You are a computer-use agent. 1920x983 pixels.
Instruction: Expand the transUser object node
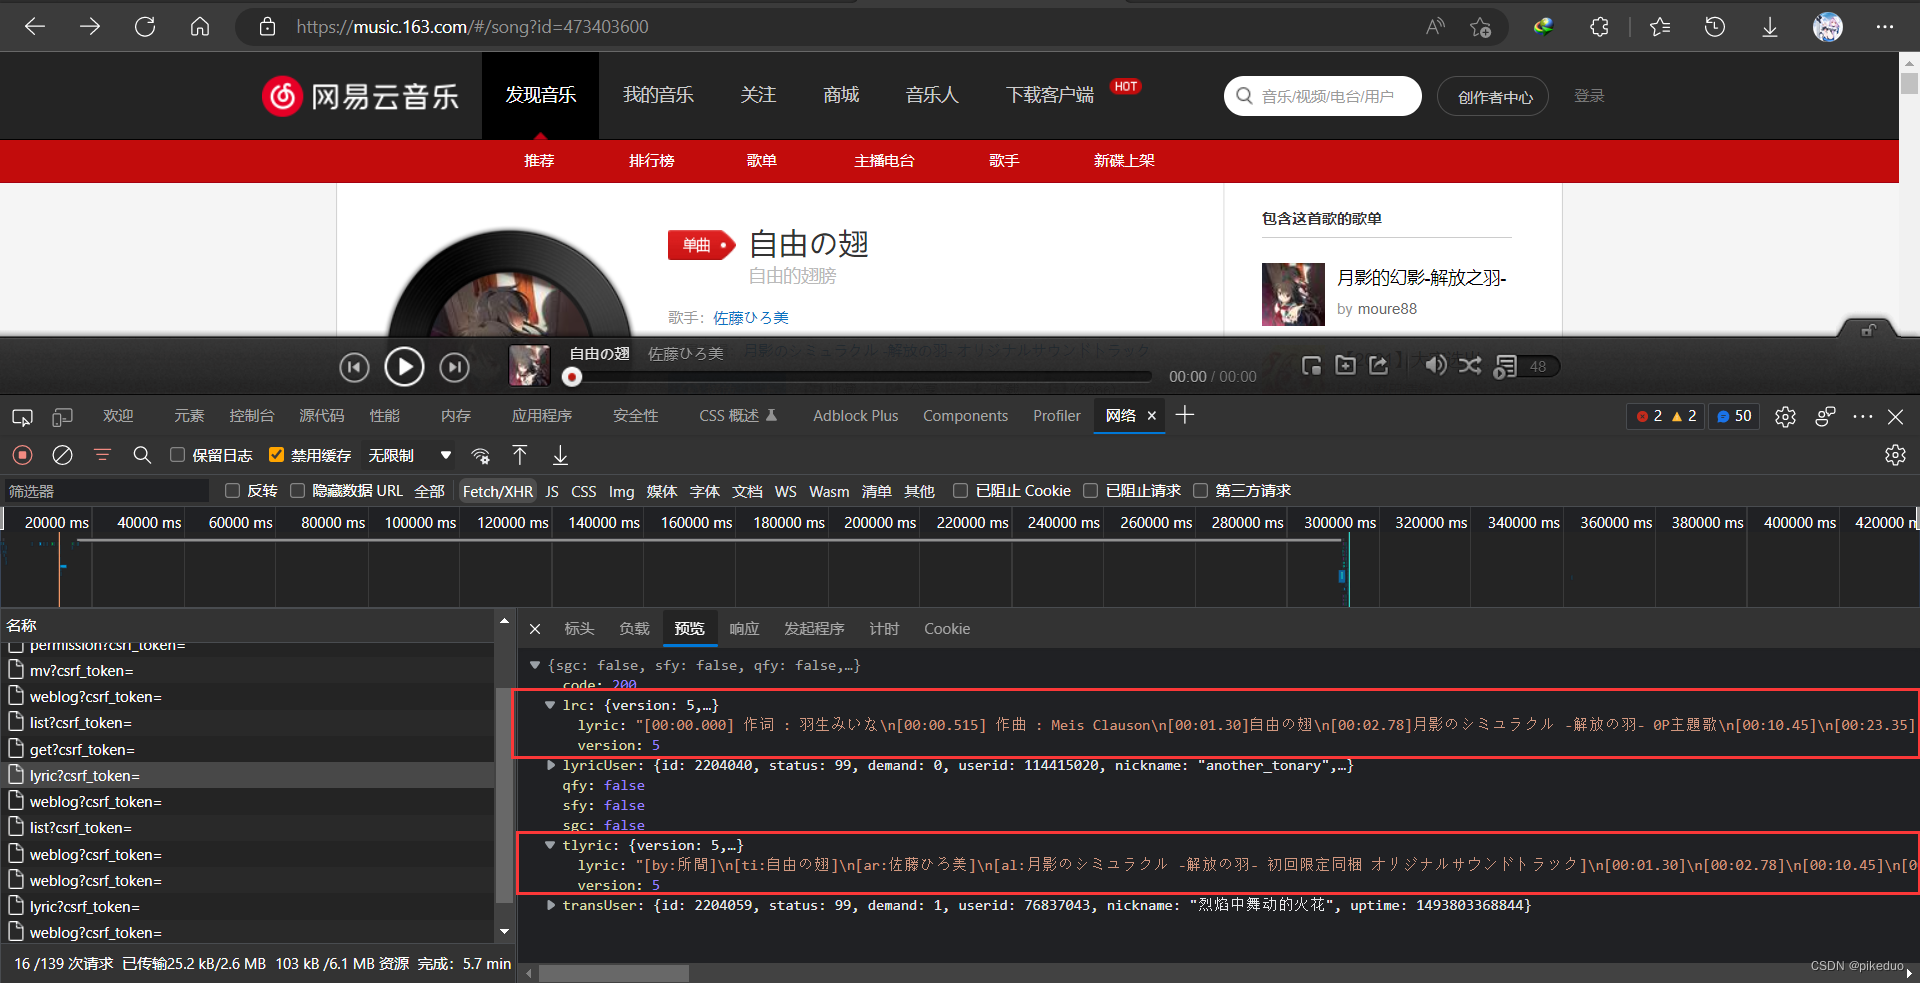click(x=550, y=905)
